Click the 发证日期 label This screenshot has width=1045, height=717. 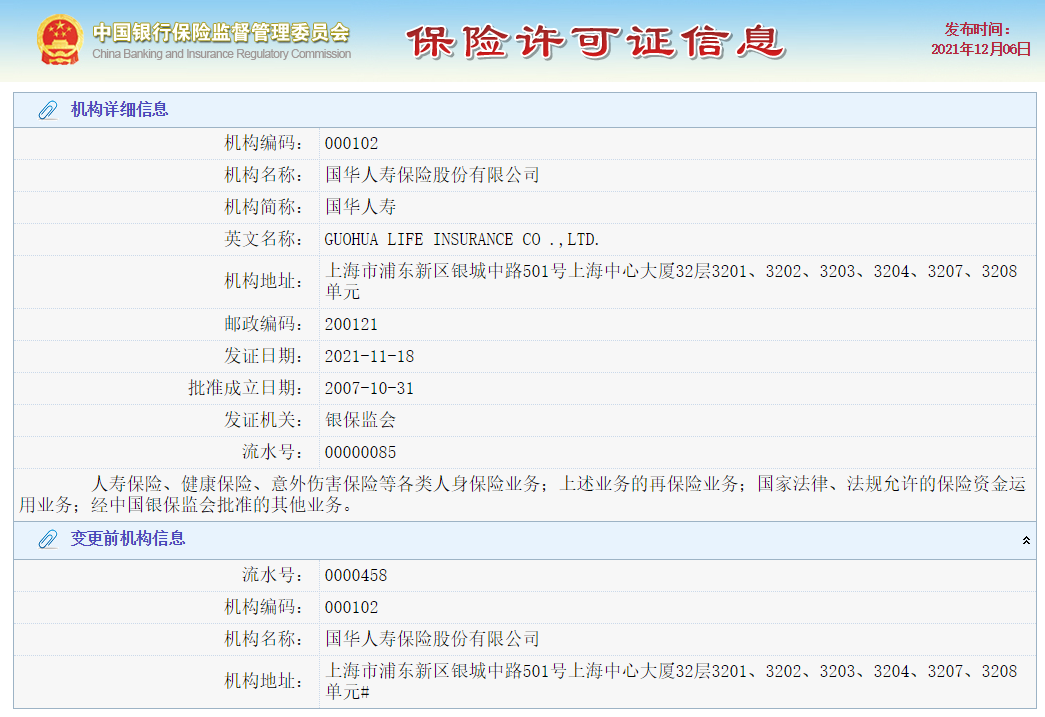263,357
